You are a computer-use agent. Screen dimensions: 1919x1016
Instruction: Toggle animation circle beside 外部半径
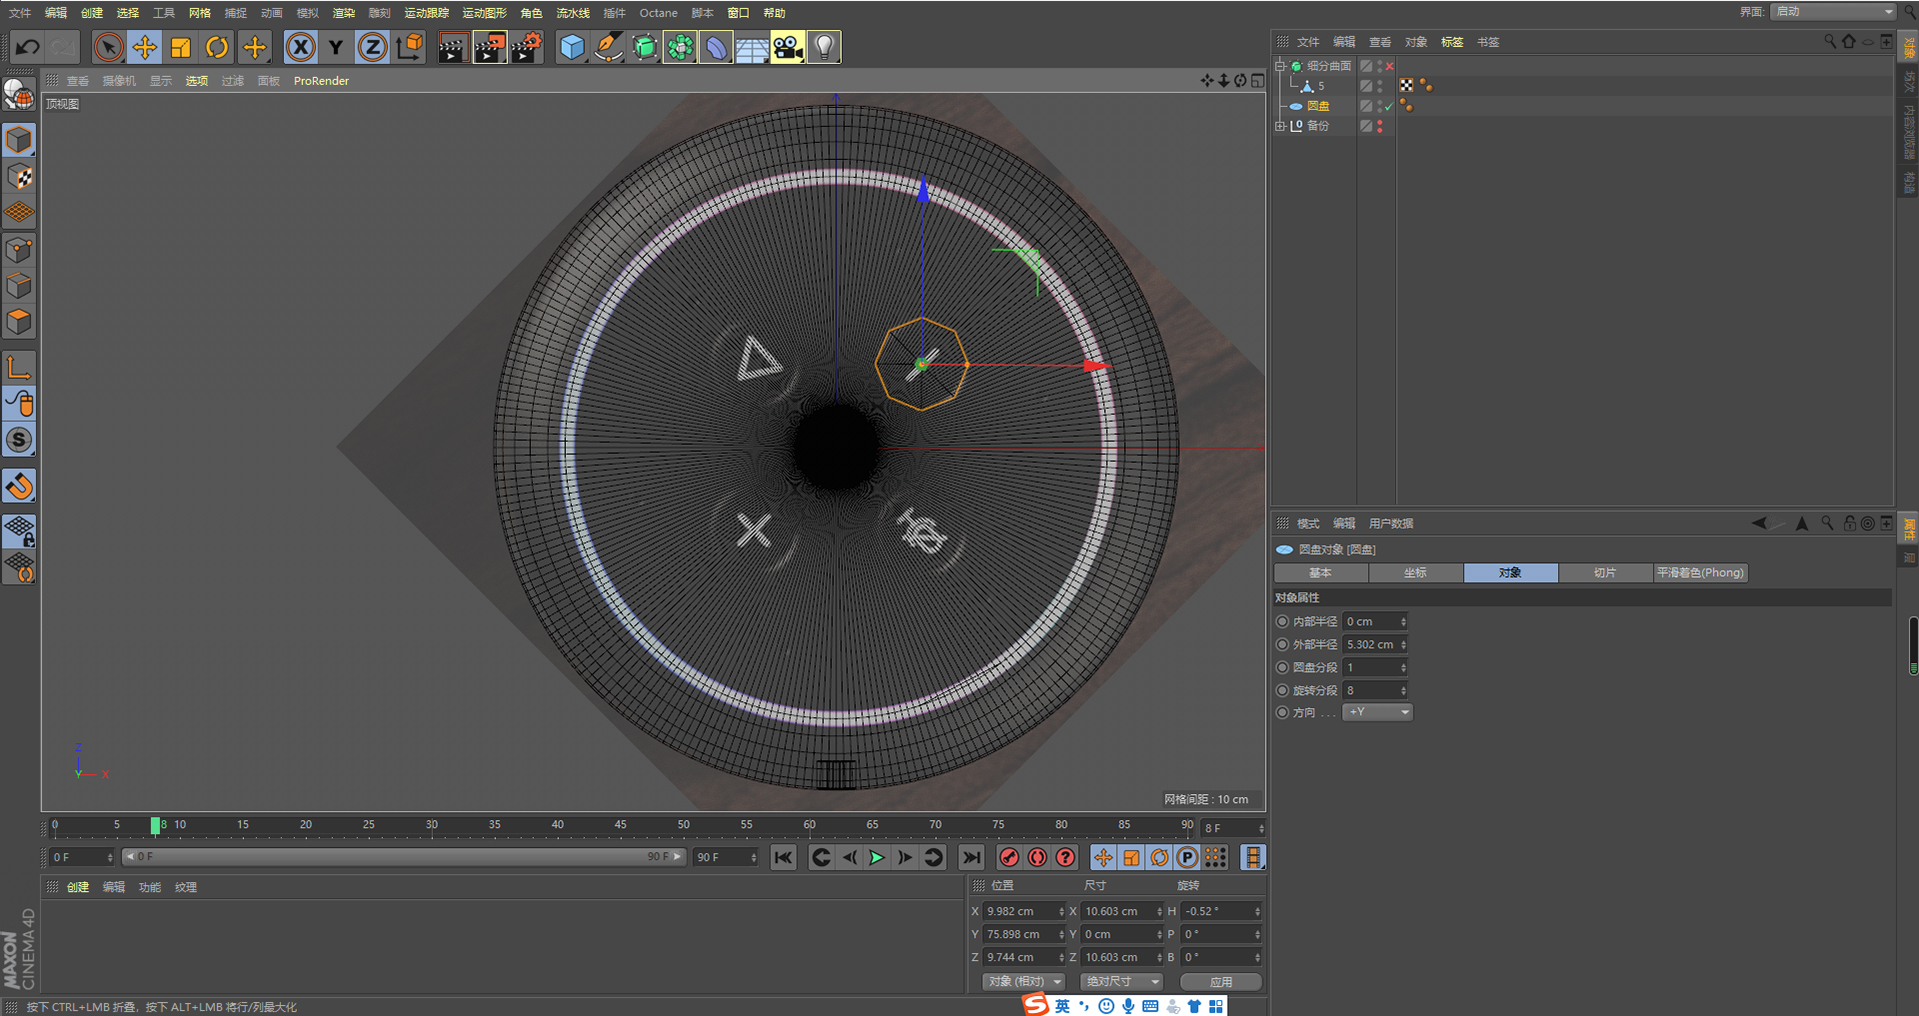click(x=1283, y=644)
